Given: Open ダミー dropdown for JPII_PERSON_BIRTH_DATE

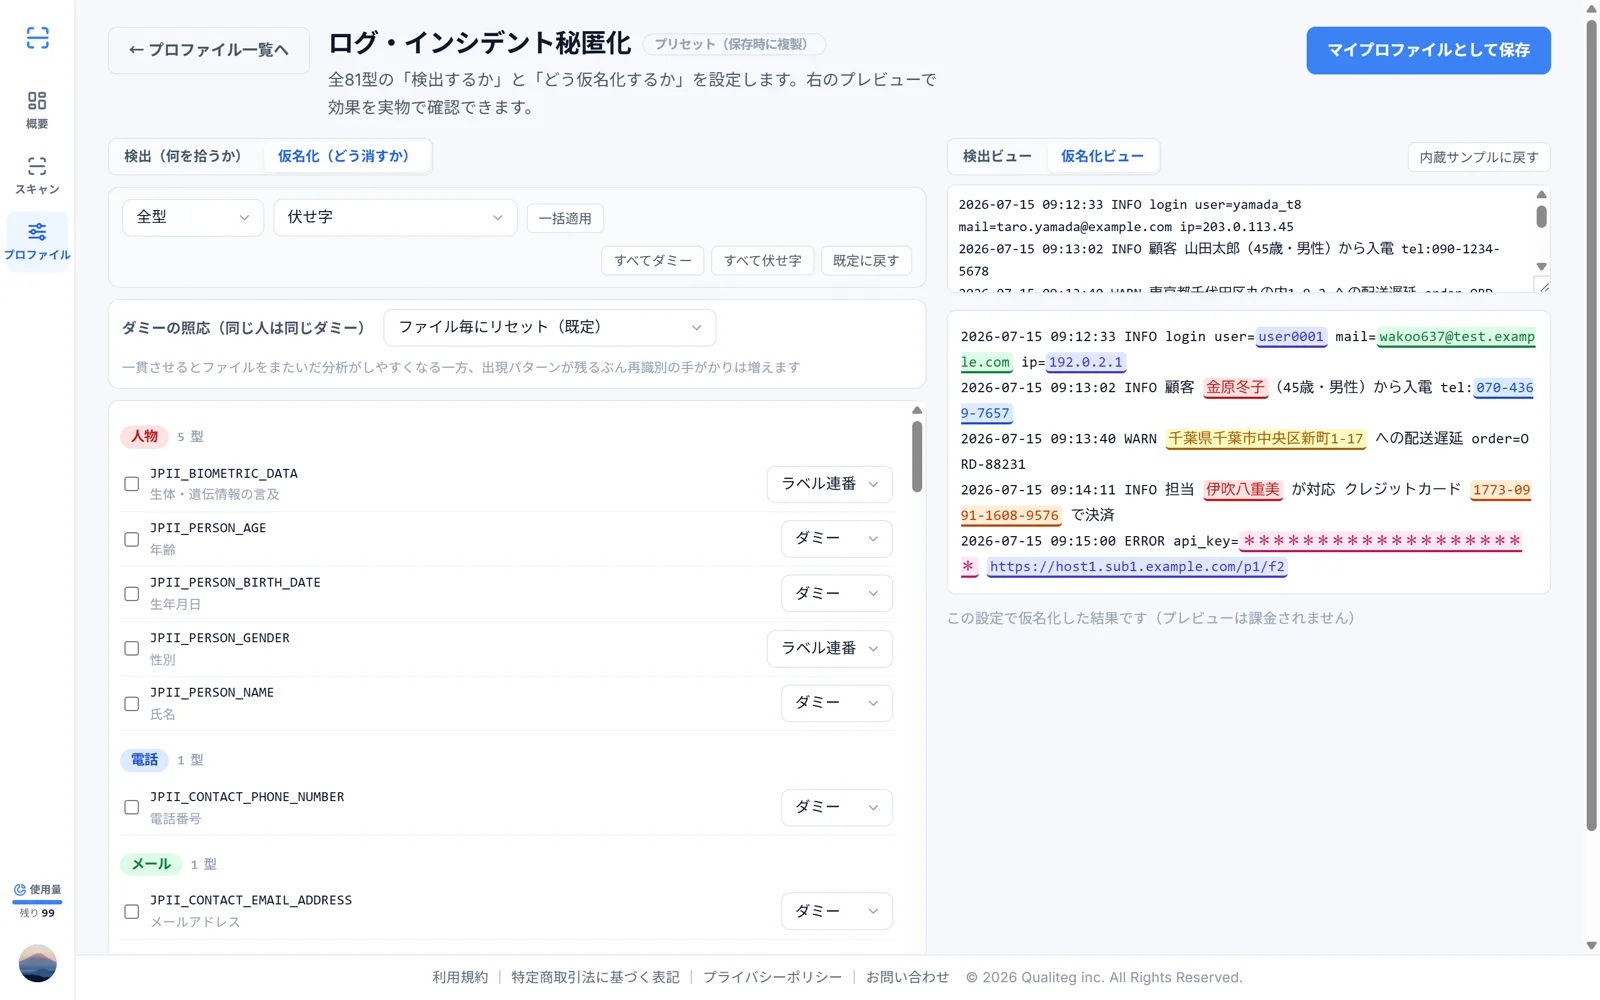Looking at the screenshot, I should pos(837,593).
